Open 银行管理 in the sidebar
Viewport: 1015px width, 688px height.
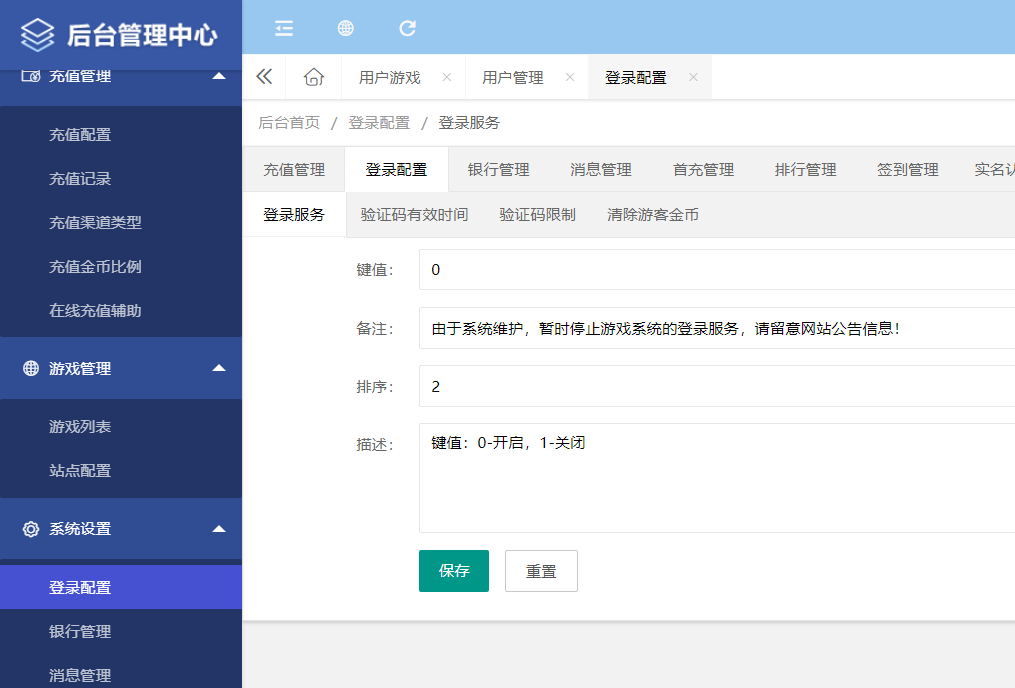click(x=120, y=631)
